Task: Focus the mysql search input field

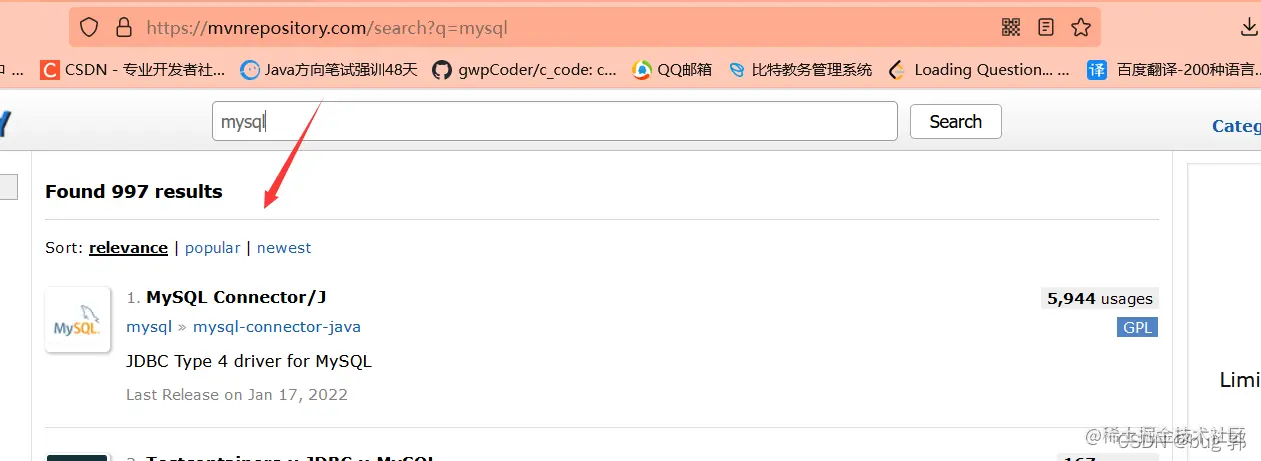Action: click(555, 122)
